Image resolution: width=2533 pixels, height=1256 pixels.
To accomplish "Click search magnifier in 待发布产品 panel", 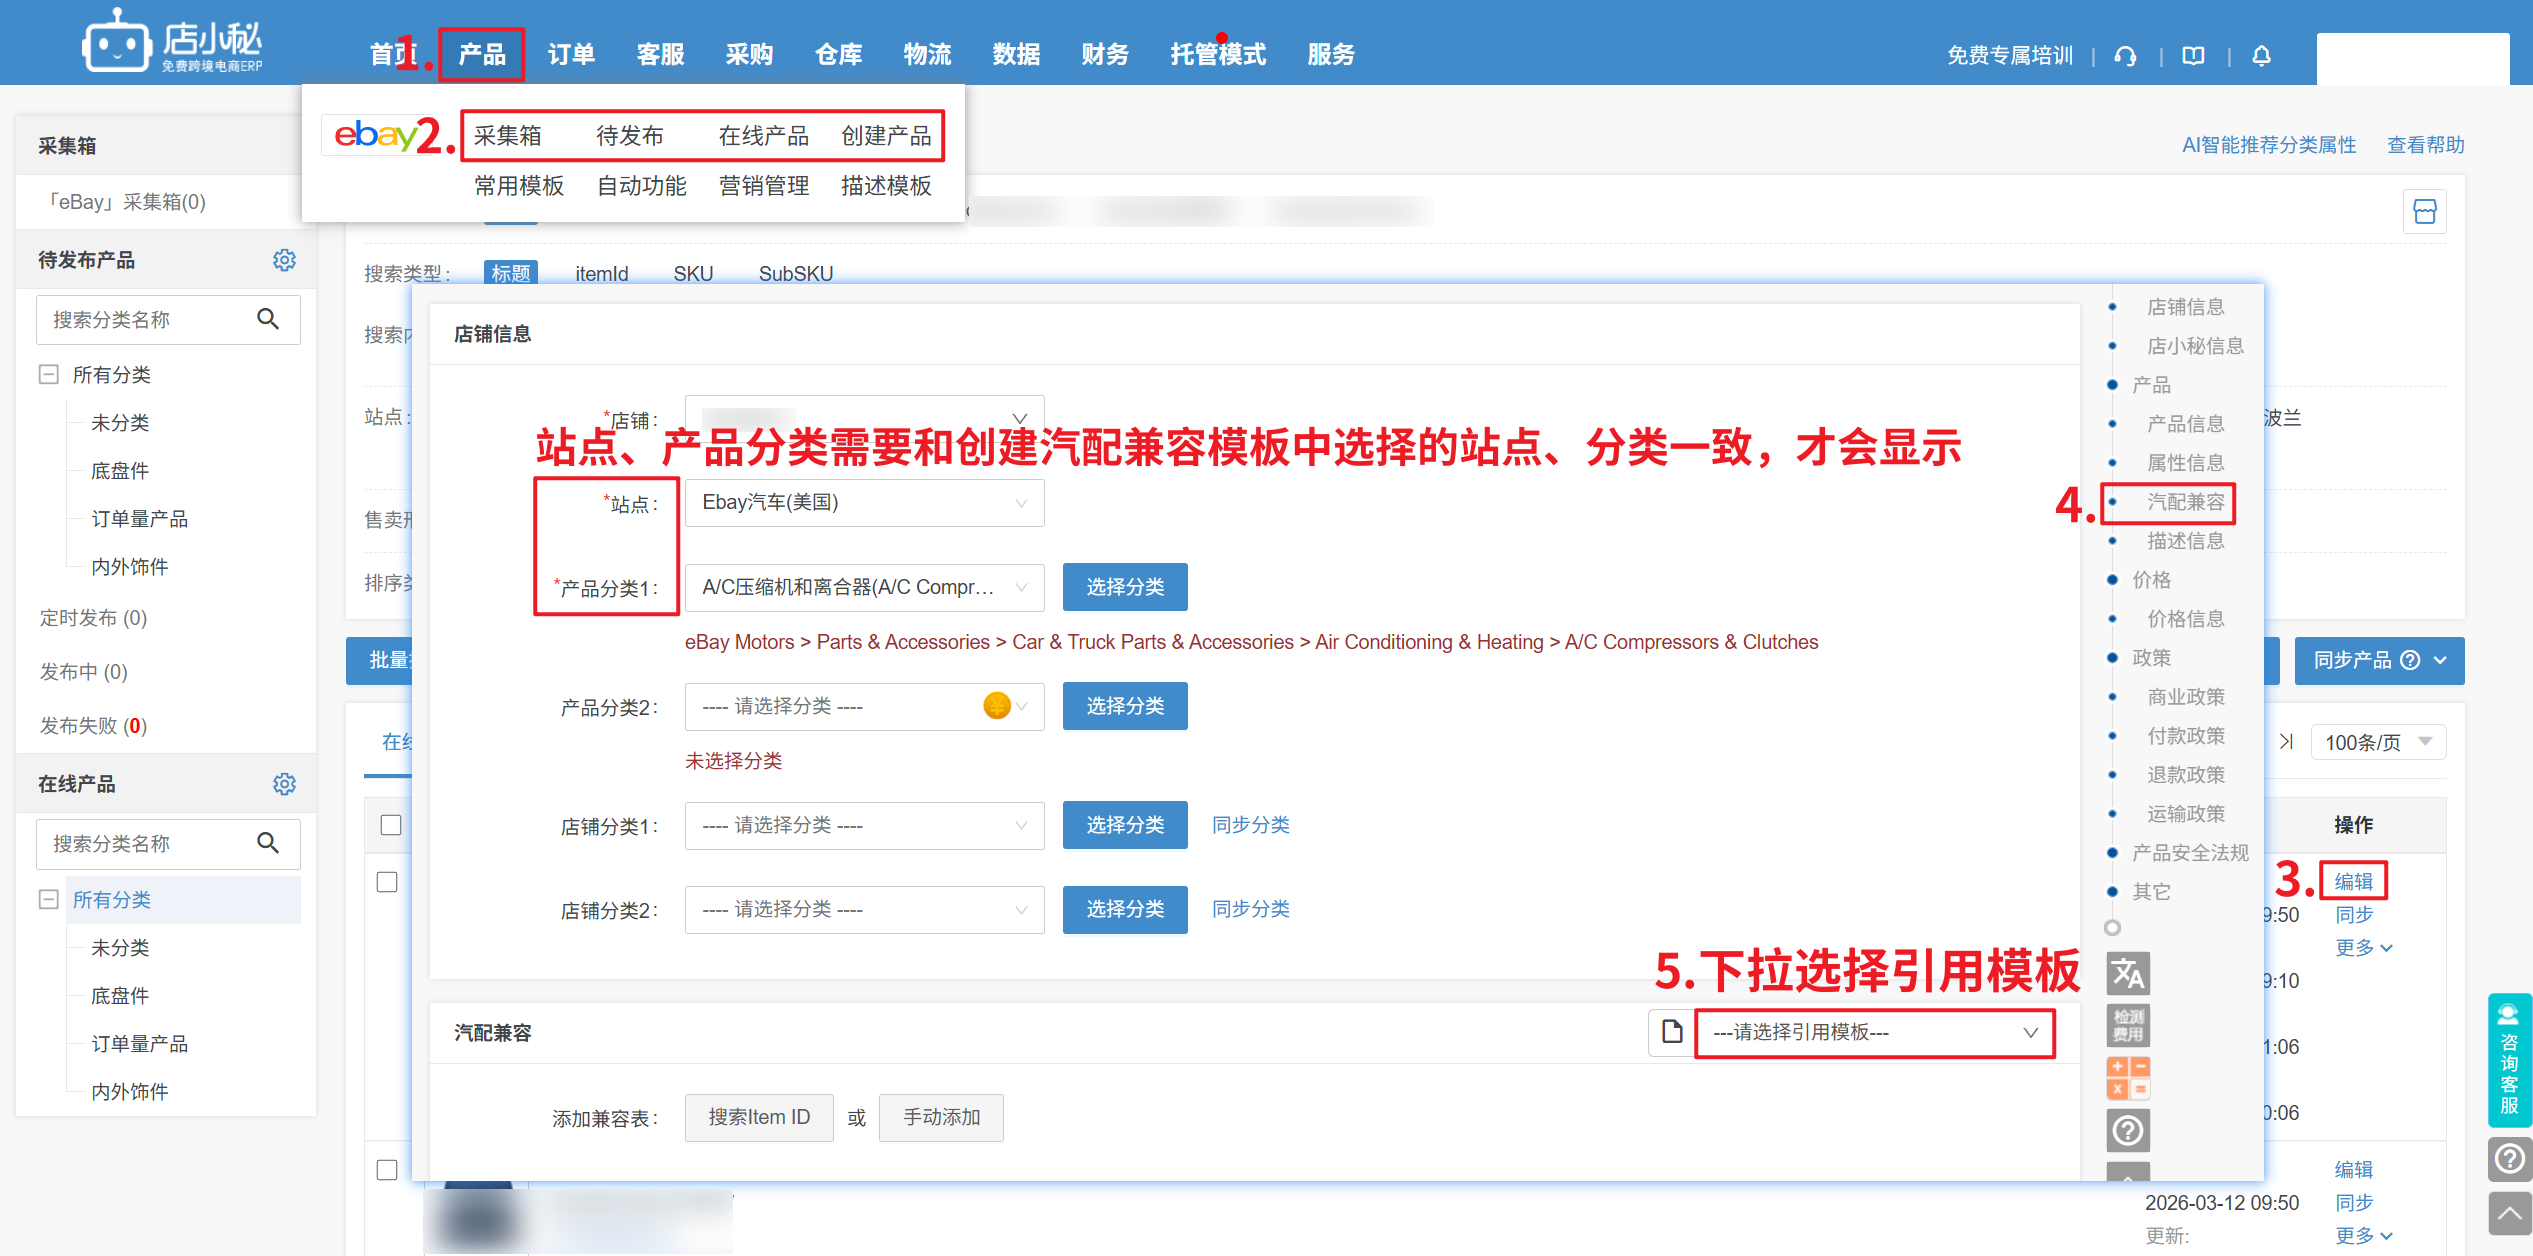I will click(267, 319).
